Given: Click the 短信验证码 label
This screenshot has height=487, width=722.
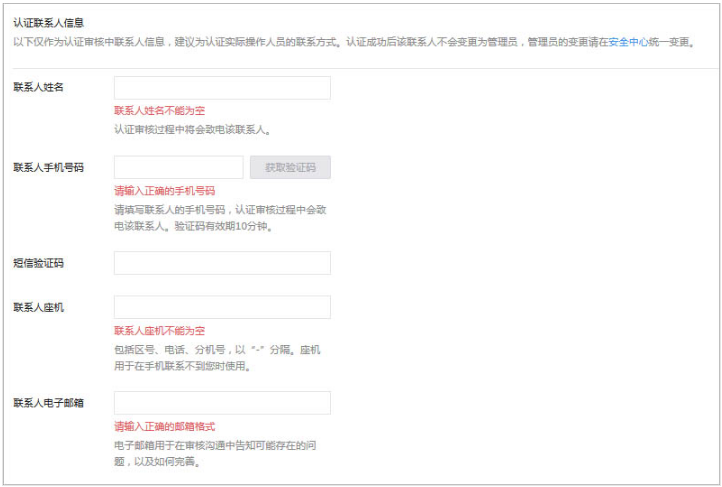Looking at the screenshot, I should coord(38,263).
